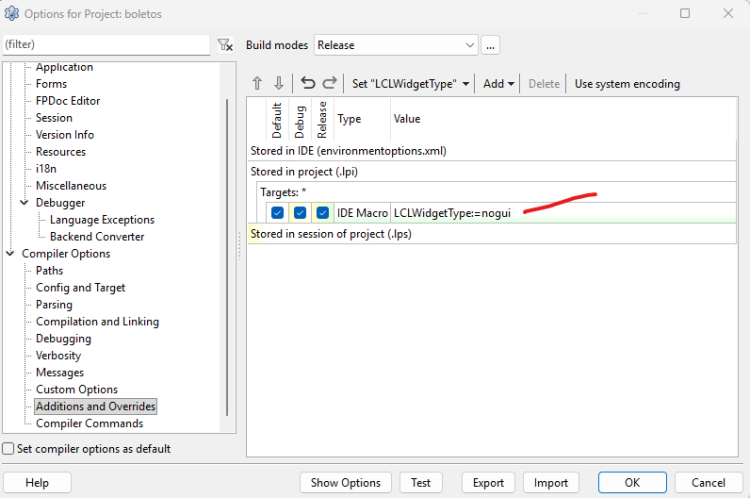Viewport: 750px width, 498px height.
Task: Select Additions and Overrides tree item
Action: click(96, 406)
